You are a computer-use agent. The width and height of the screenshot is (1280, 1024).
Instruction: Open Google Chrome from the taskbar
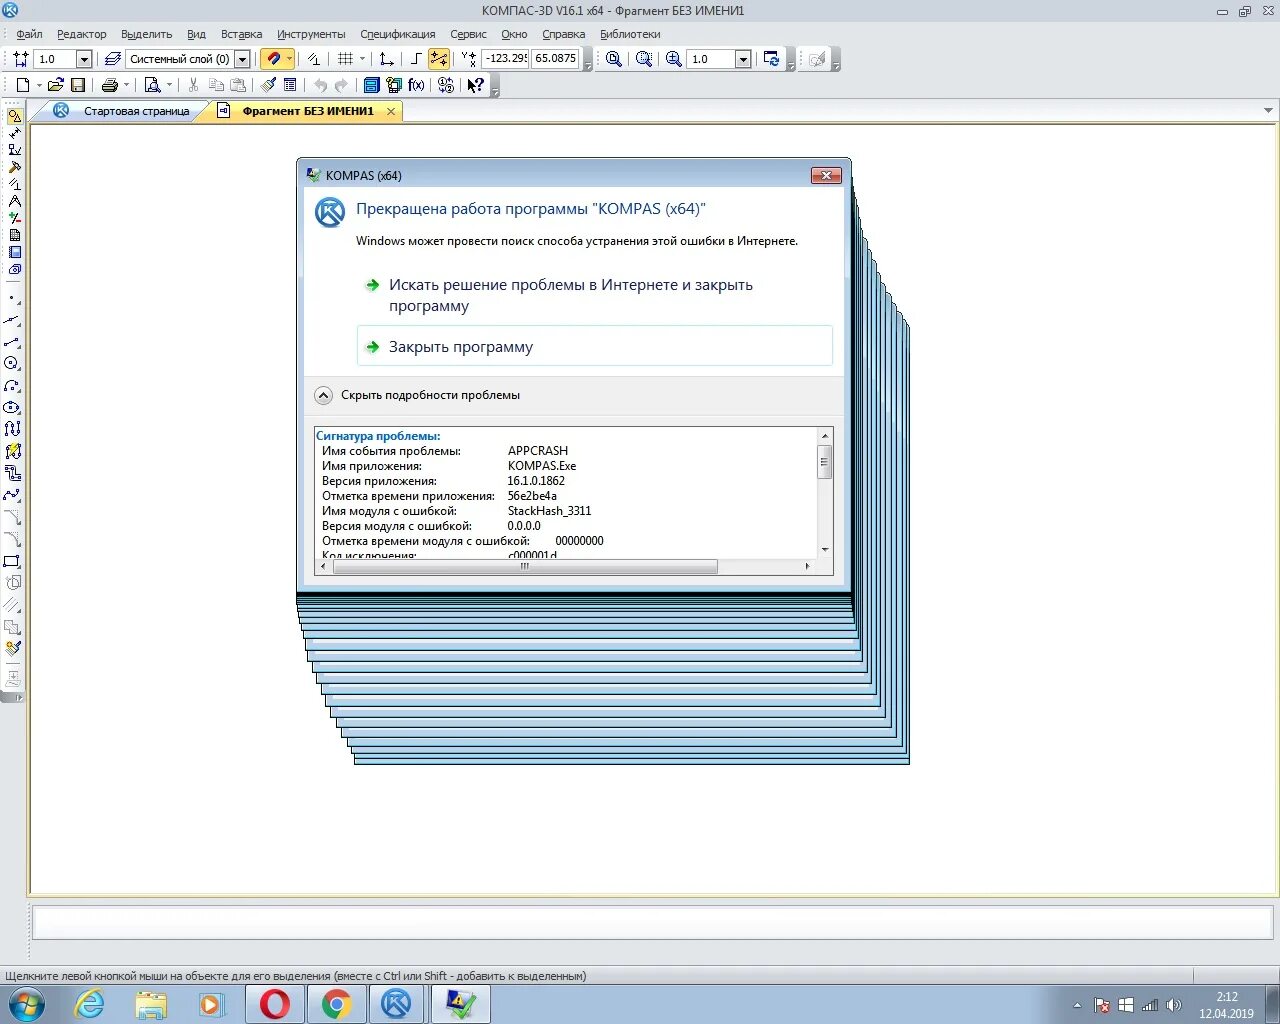click(x=336, y=1004)
